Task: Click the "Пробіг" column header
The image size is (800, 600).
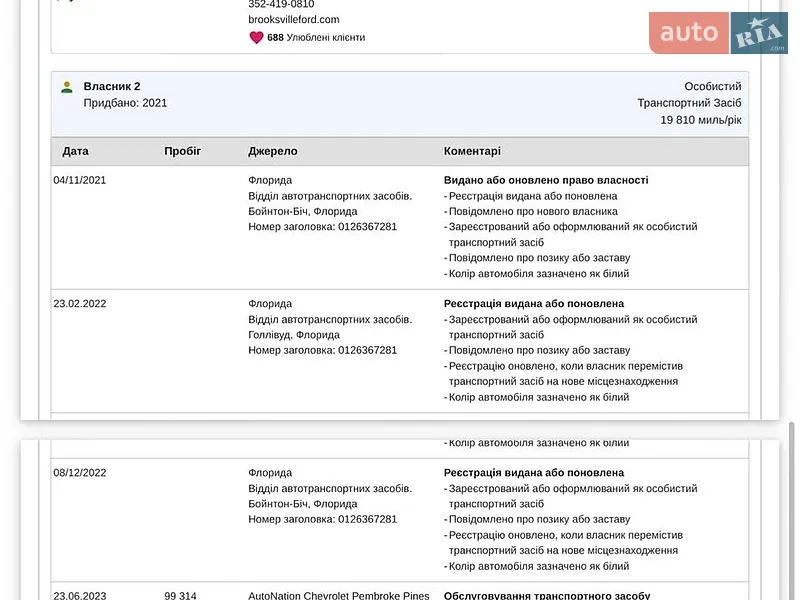Action: pos(183,151)
